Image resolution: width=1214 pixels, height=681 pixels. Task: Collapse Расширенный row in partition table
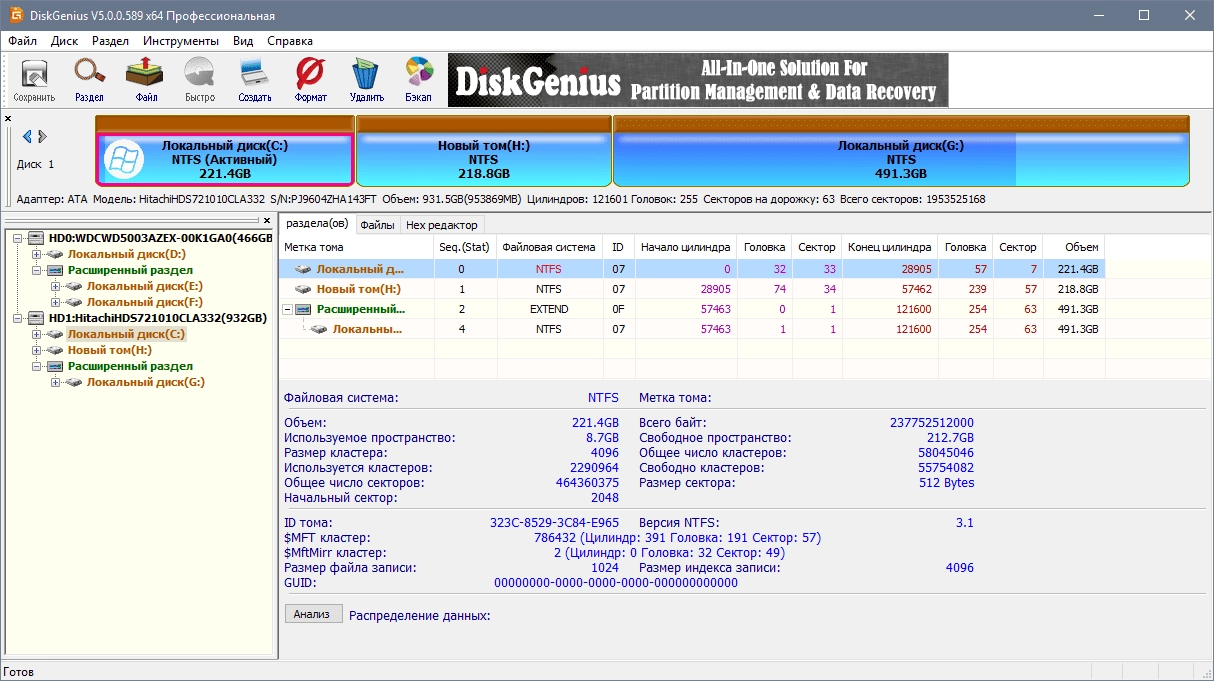(x=288, y=309)
